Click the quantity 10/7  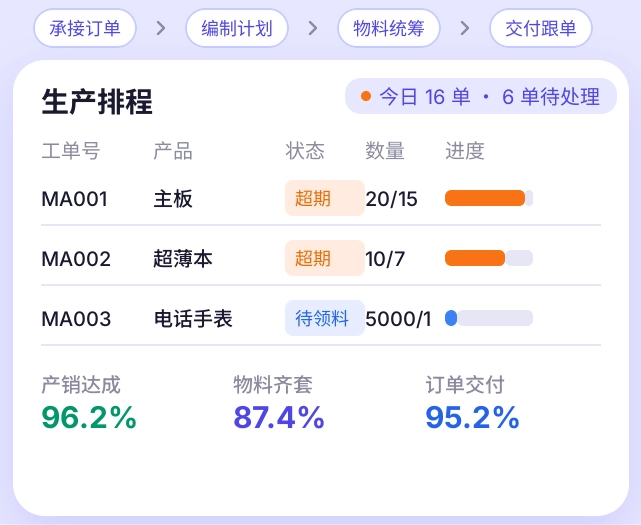385,259
